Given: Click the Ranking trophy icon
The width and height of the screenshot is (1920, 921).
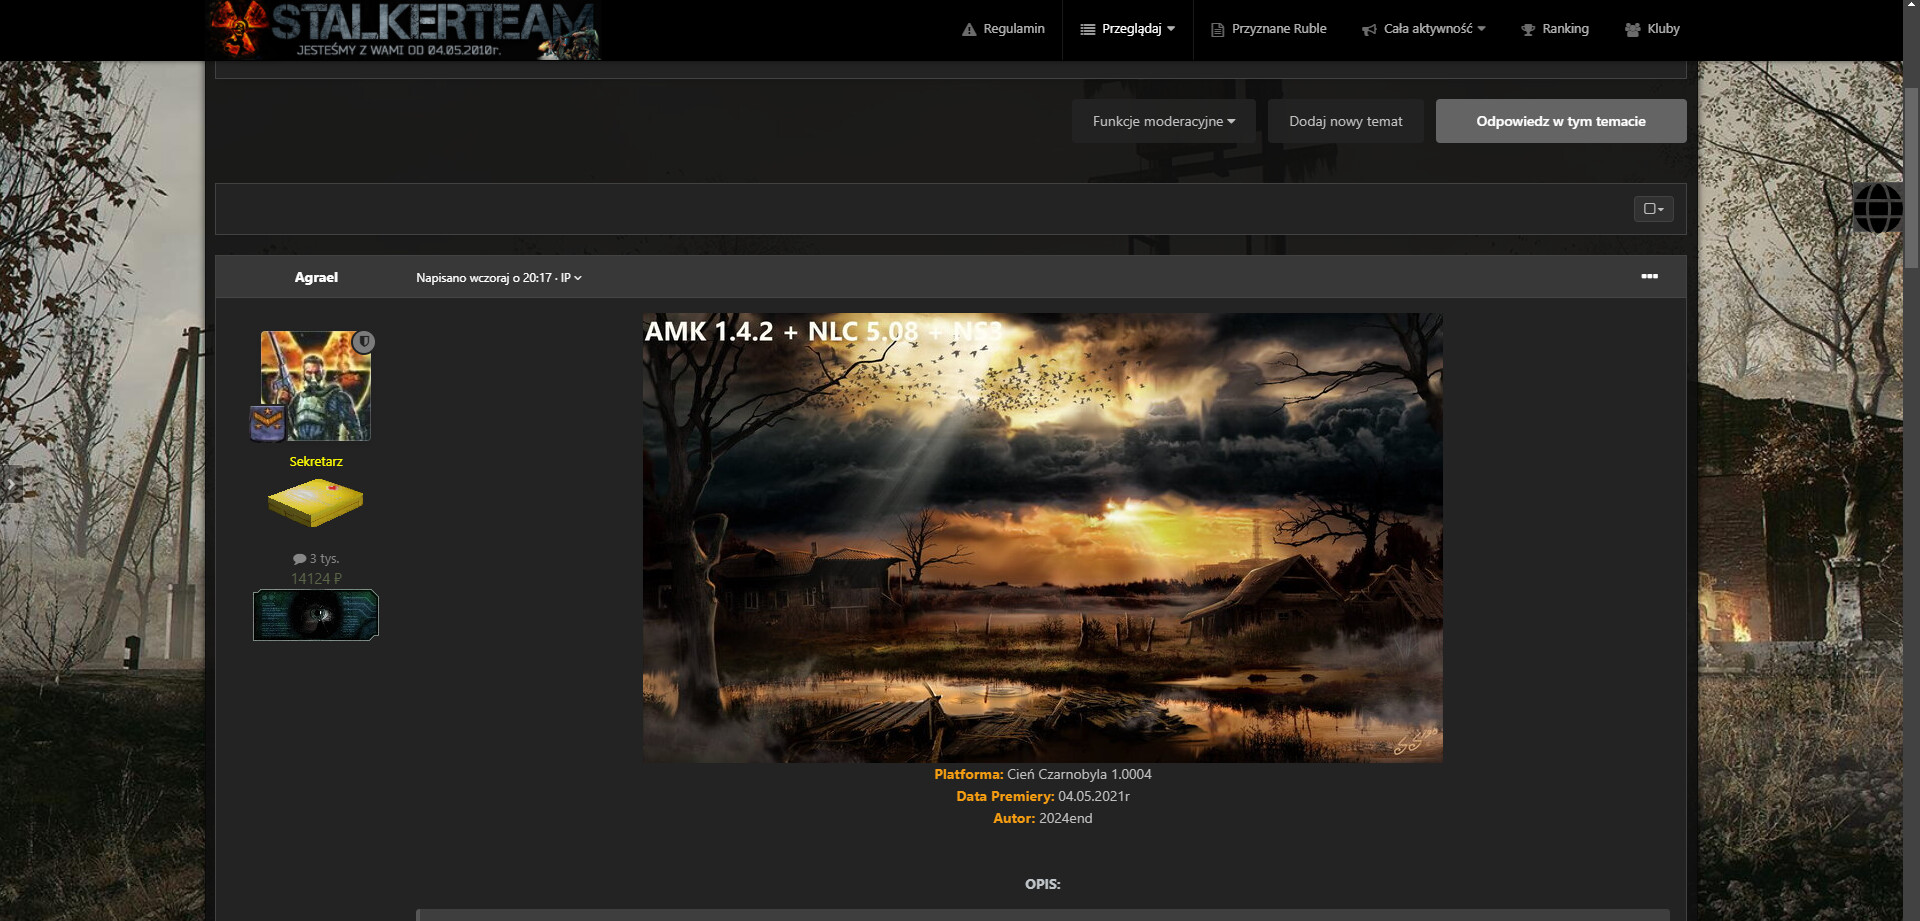Looking at the screenshot, I should pos(1528,30).
